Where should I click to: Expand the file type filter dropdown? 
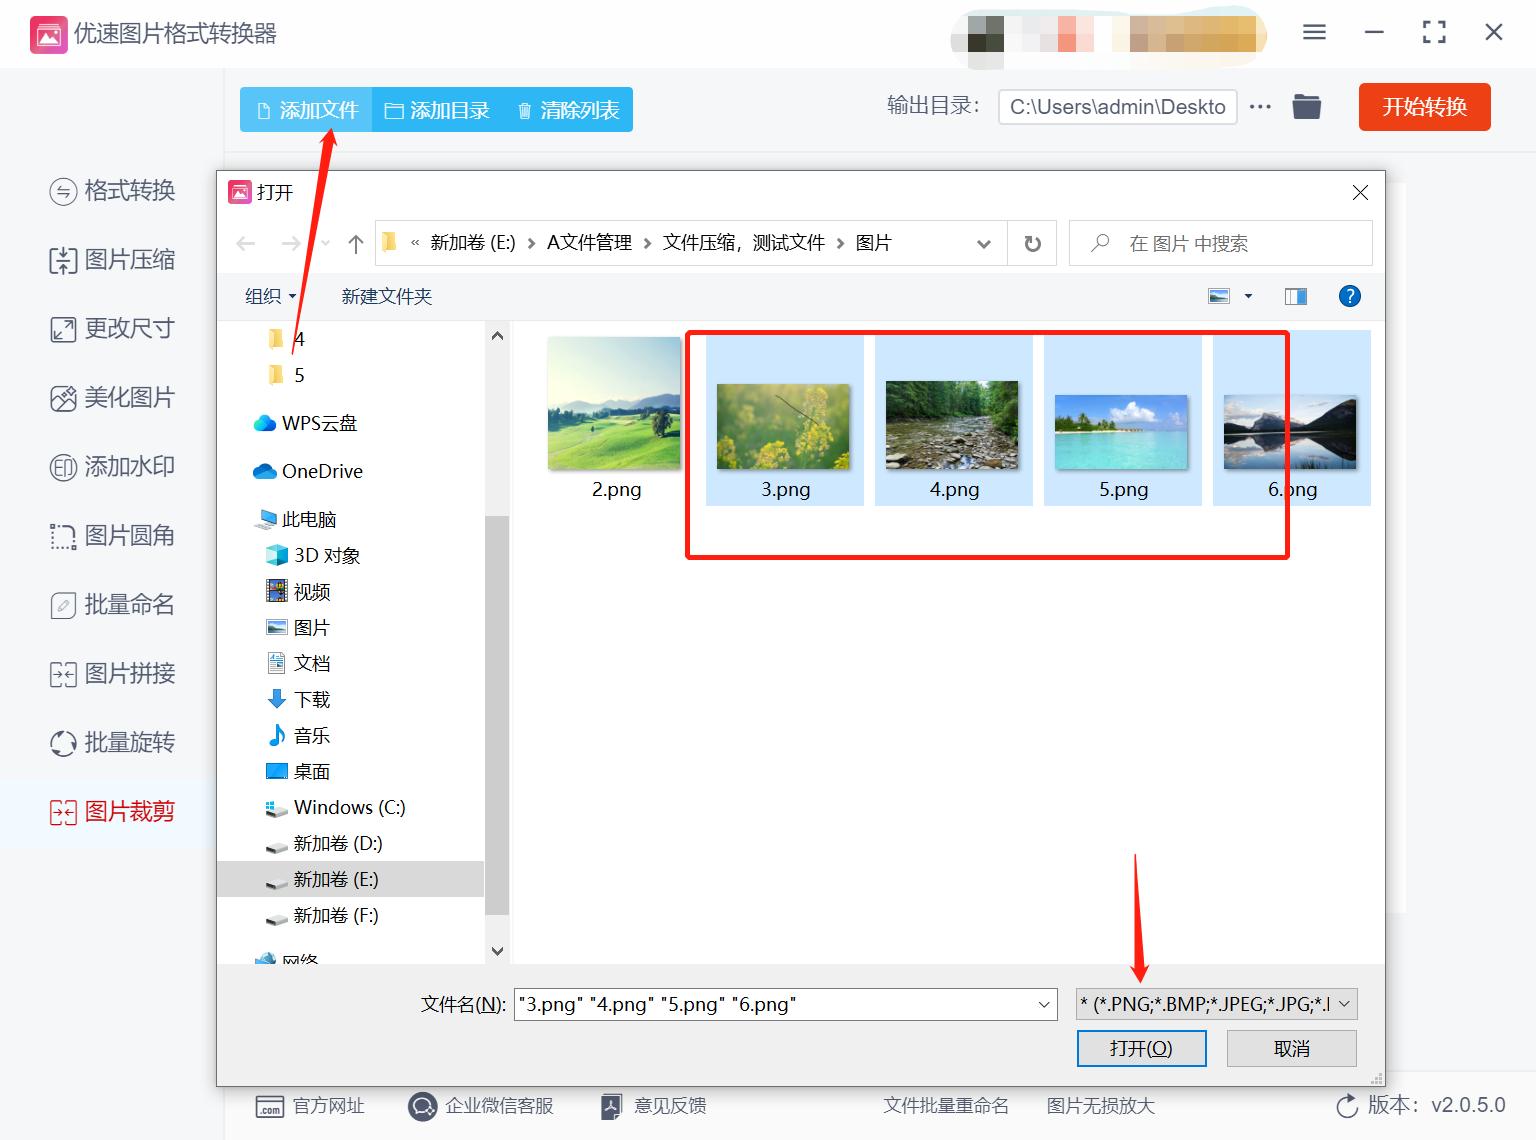point(1345,1004)
